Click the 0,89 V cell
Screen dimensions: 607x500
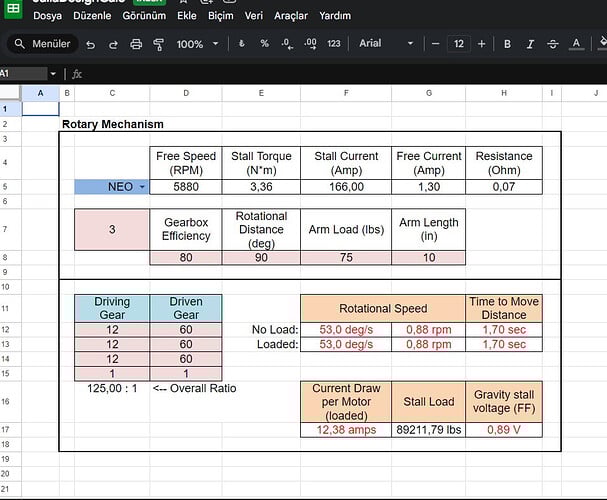point(504,430)
